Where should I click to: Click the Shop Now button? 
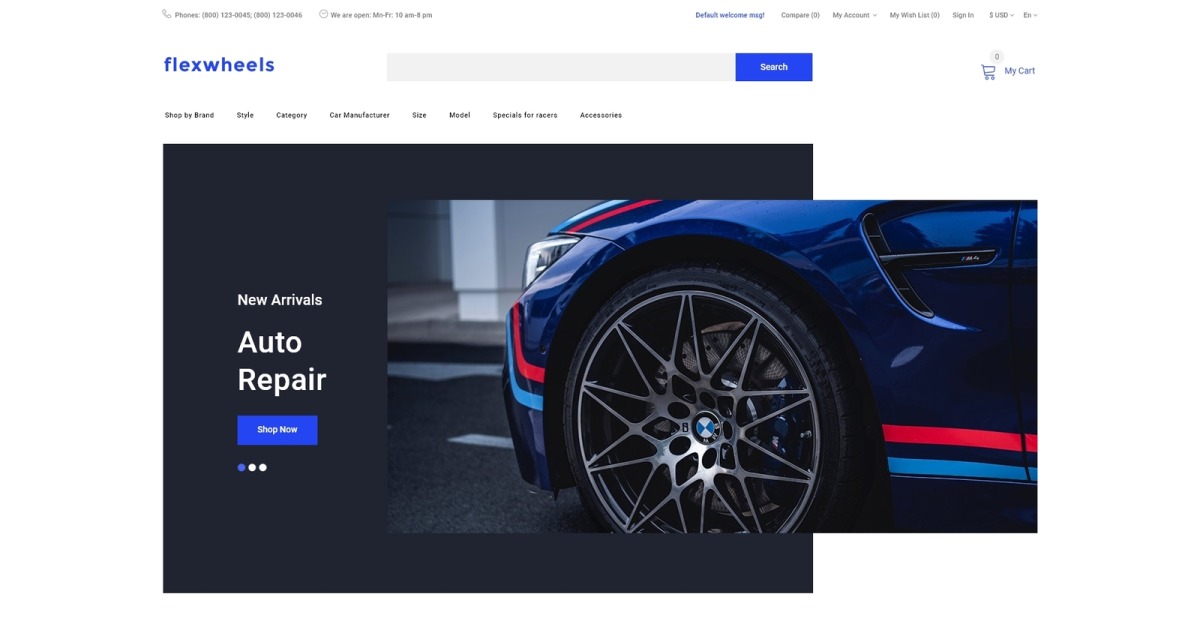pyautogui.click(x=277, y=430)
